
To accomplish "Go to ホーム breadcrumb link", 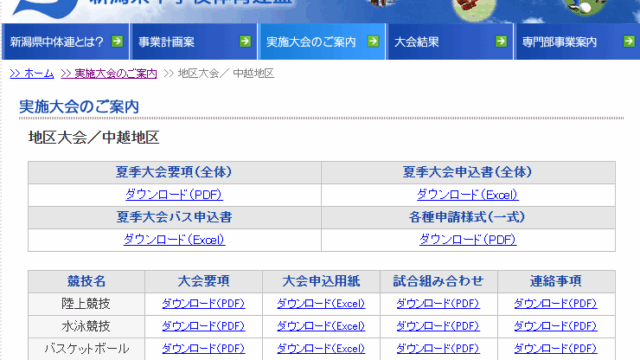I will coord(32,73).
